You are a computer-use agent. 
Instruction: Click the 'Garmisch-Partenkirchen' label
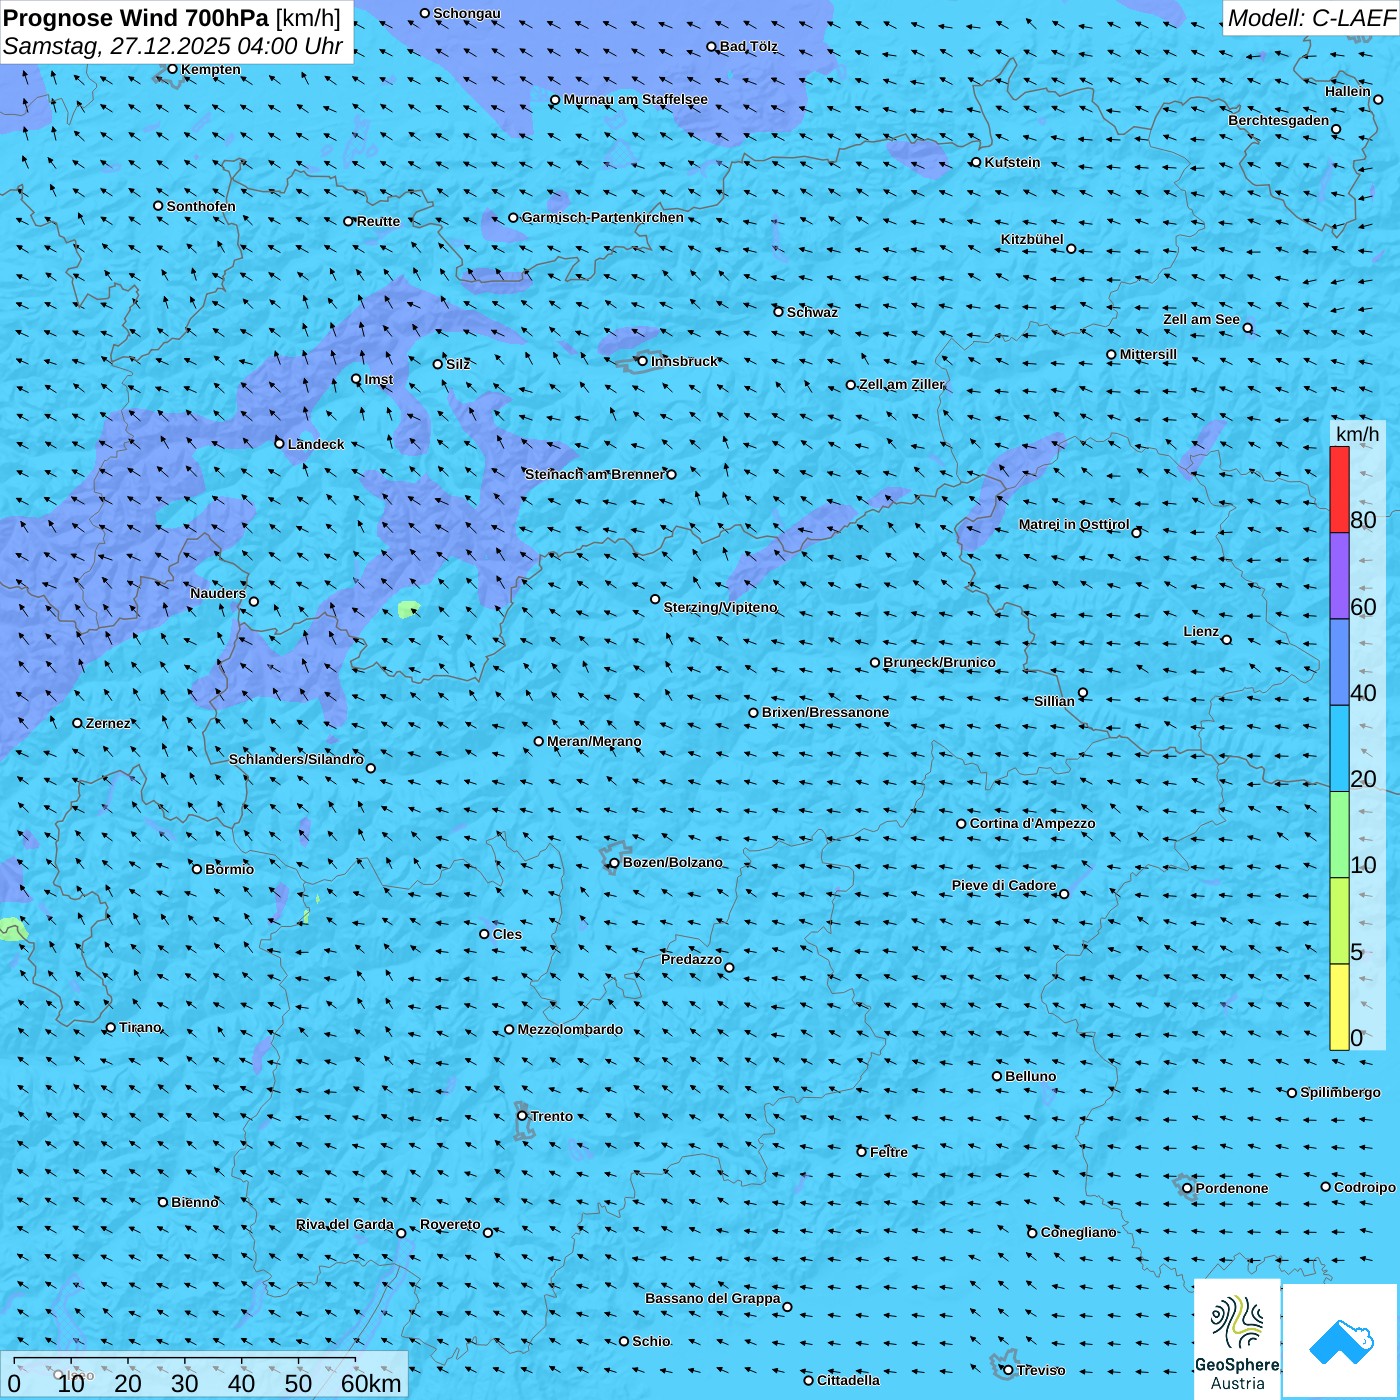point(603,217)
